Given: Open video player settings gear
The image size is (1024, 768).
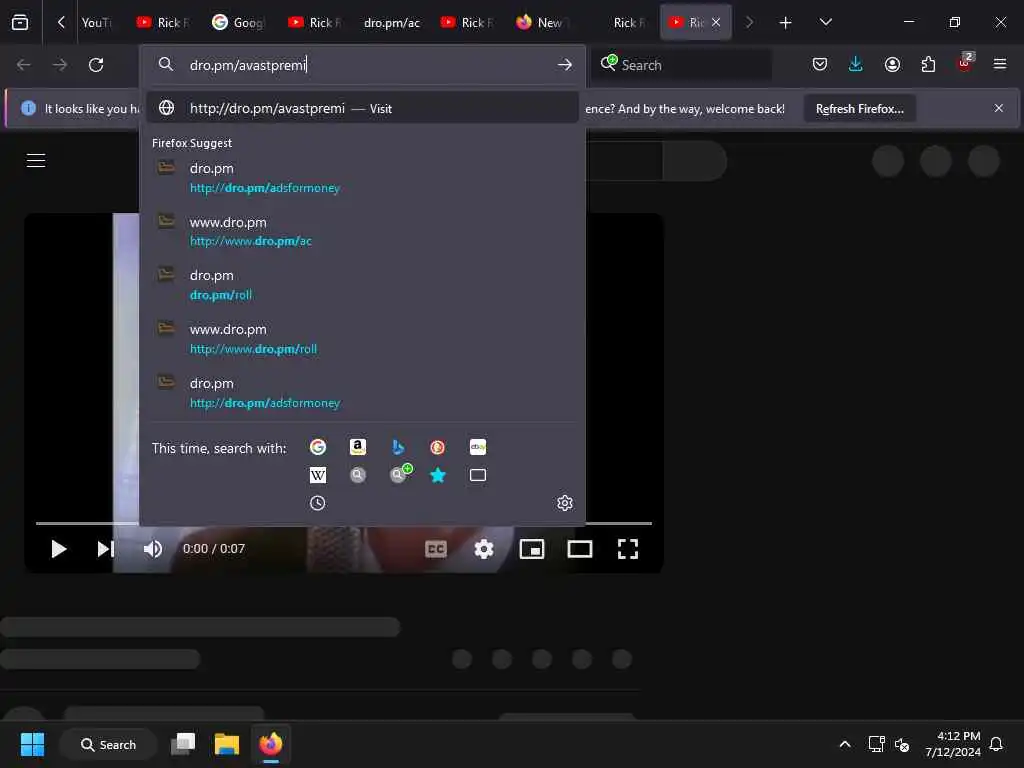Looking at the screenshot, I should pos(484,549).
